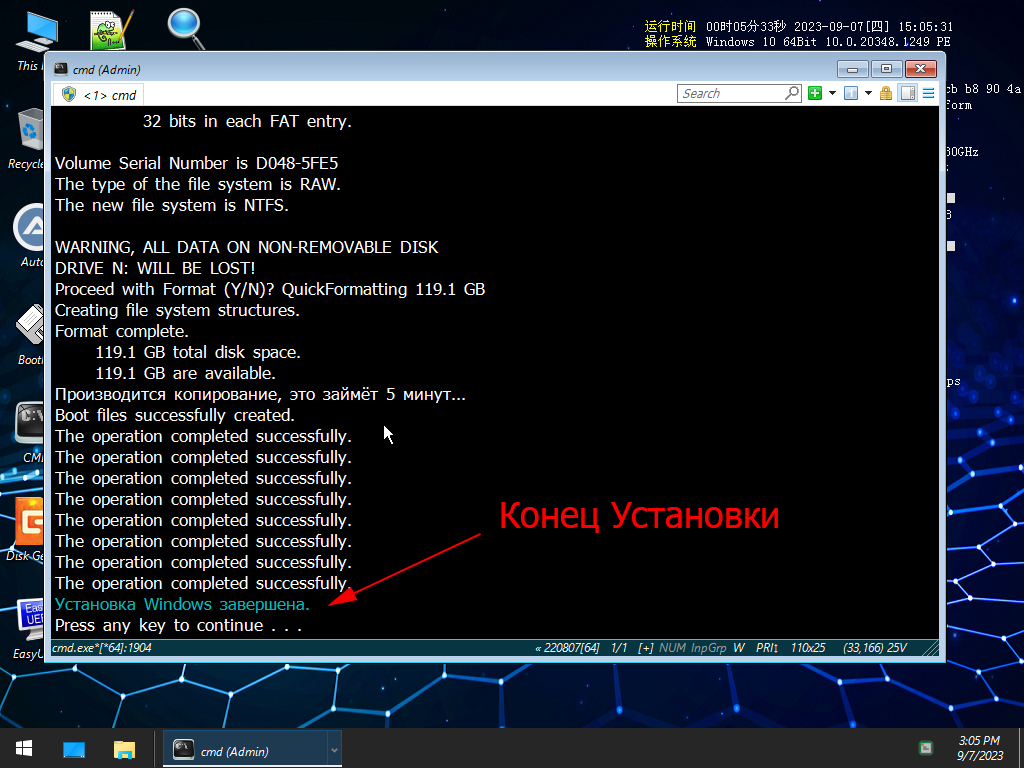The height and width of the screenshot is (768, 1024).
Task: Click 'Производится копирование' console line
Action: 261,394
